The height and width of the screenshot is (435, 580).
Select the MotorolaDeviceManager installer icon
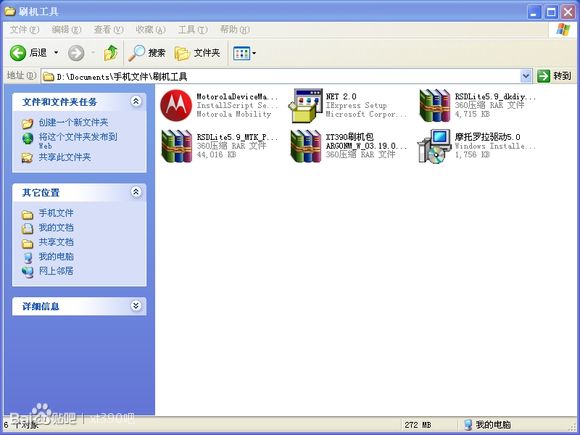click(176, 105)
